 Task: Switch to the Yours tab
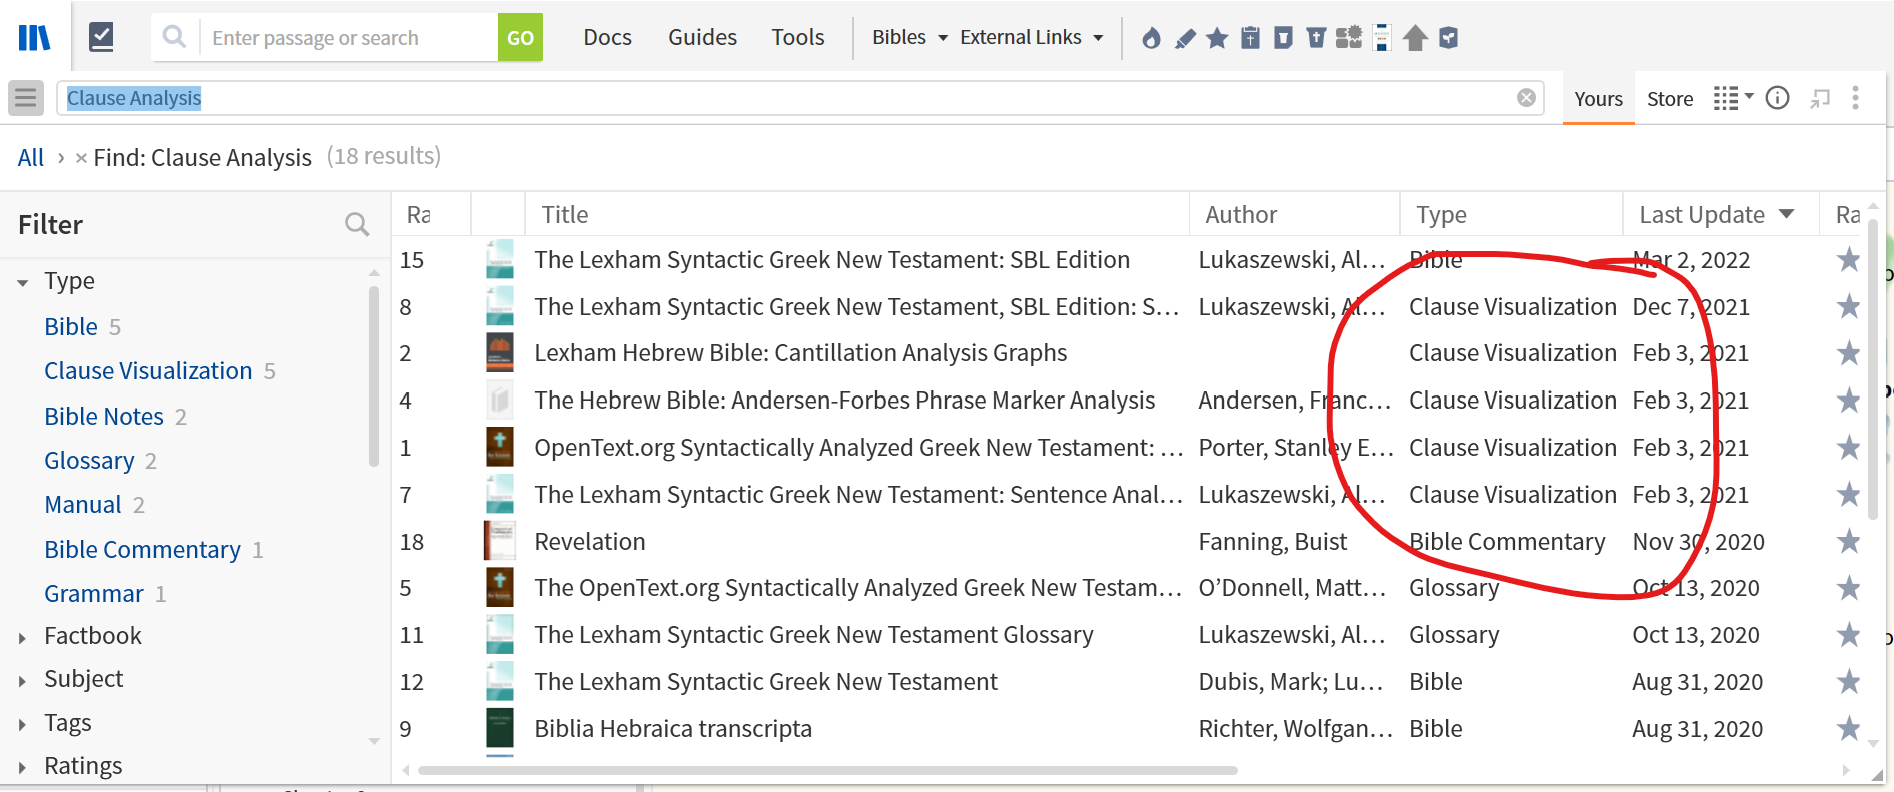[x=1598, y=99]
